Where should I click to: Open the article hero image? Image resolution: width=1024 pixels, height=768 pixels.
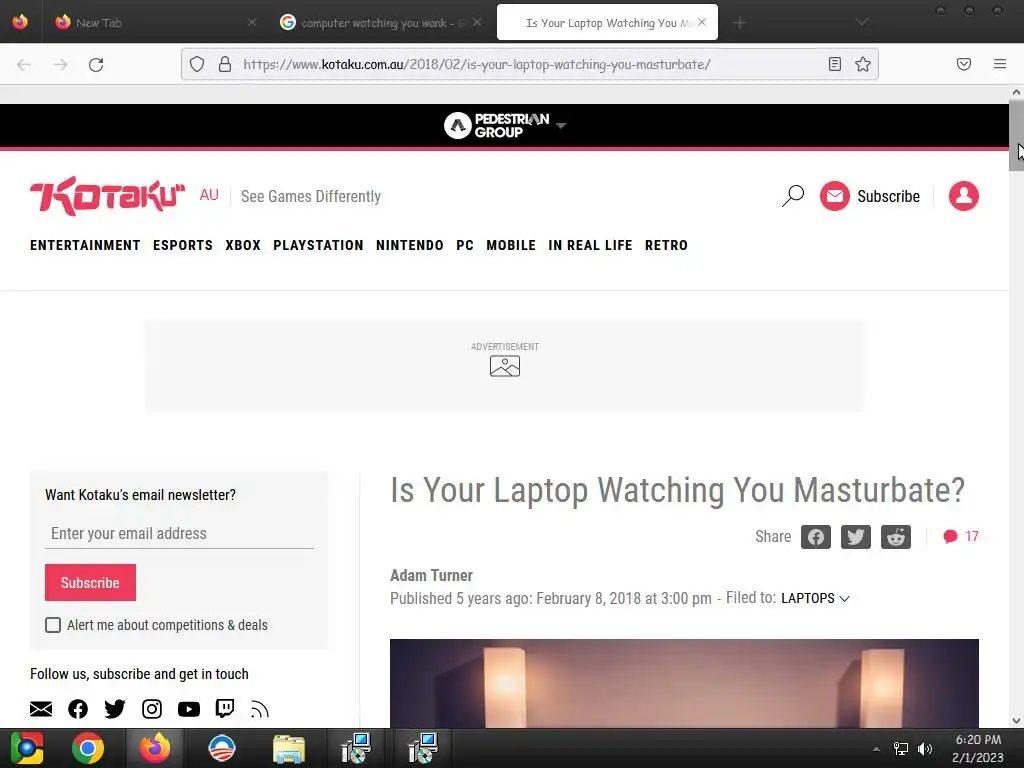[x=684, y=683]
